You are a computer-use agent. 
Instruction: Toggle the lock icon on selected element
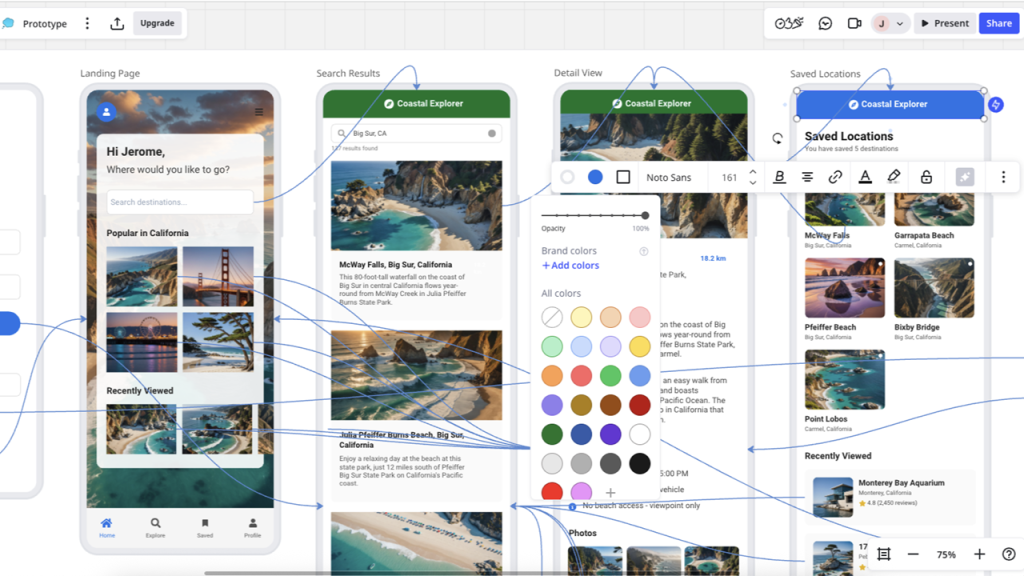coord(926,177)
